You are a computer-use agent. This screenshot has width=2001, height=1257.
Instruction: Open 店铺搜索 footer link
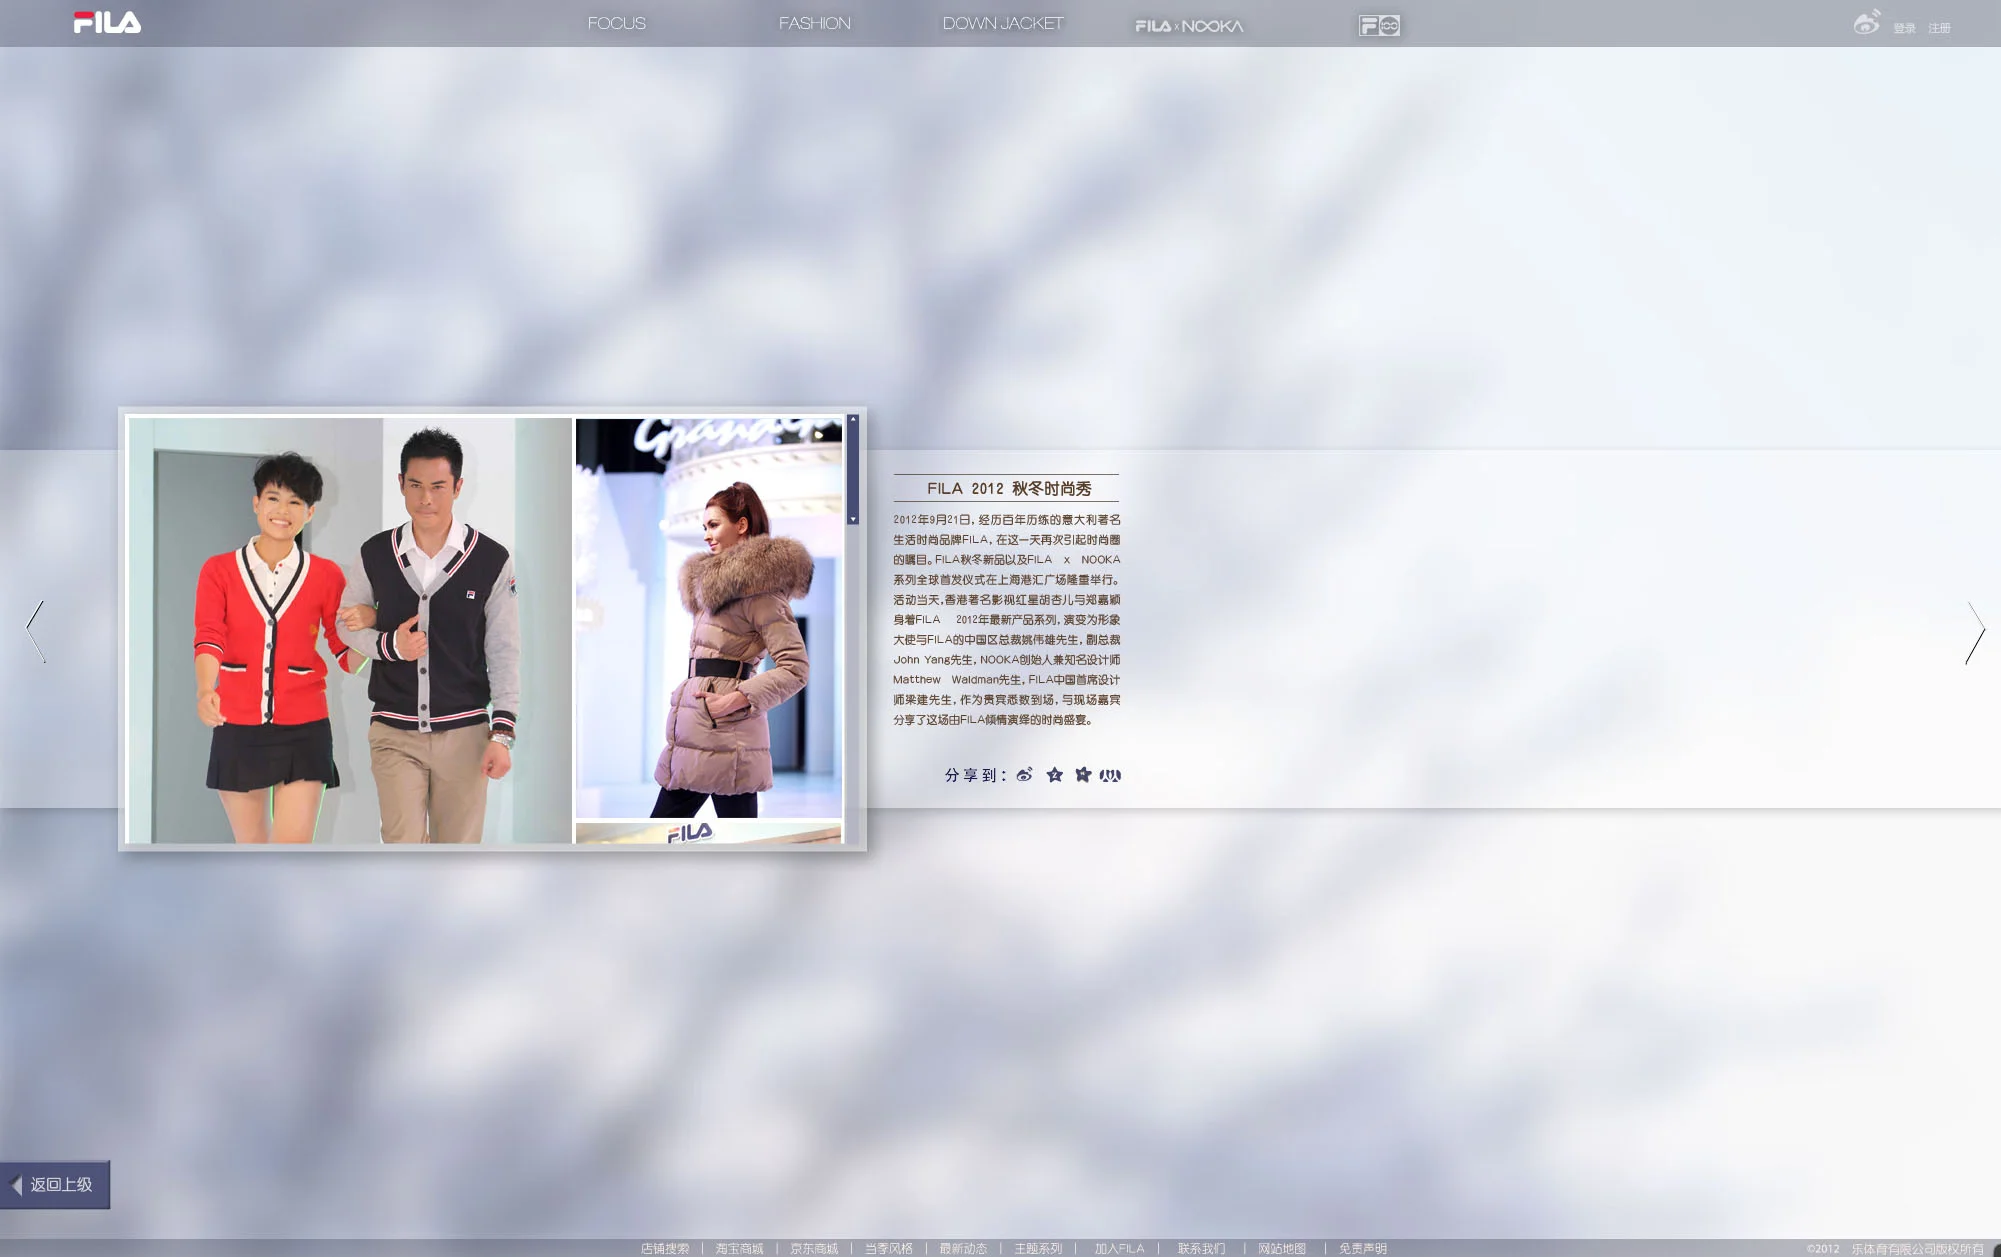[665, 1248]
